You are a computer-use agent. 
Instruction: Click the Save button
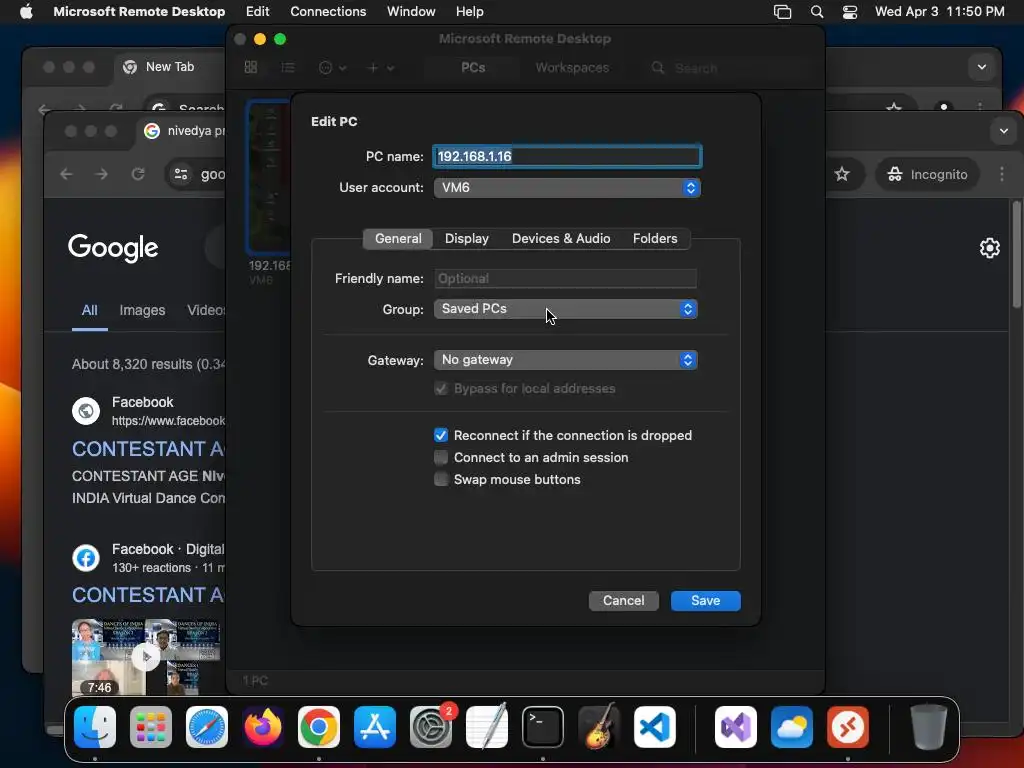[x=705, y=601]
